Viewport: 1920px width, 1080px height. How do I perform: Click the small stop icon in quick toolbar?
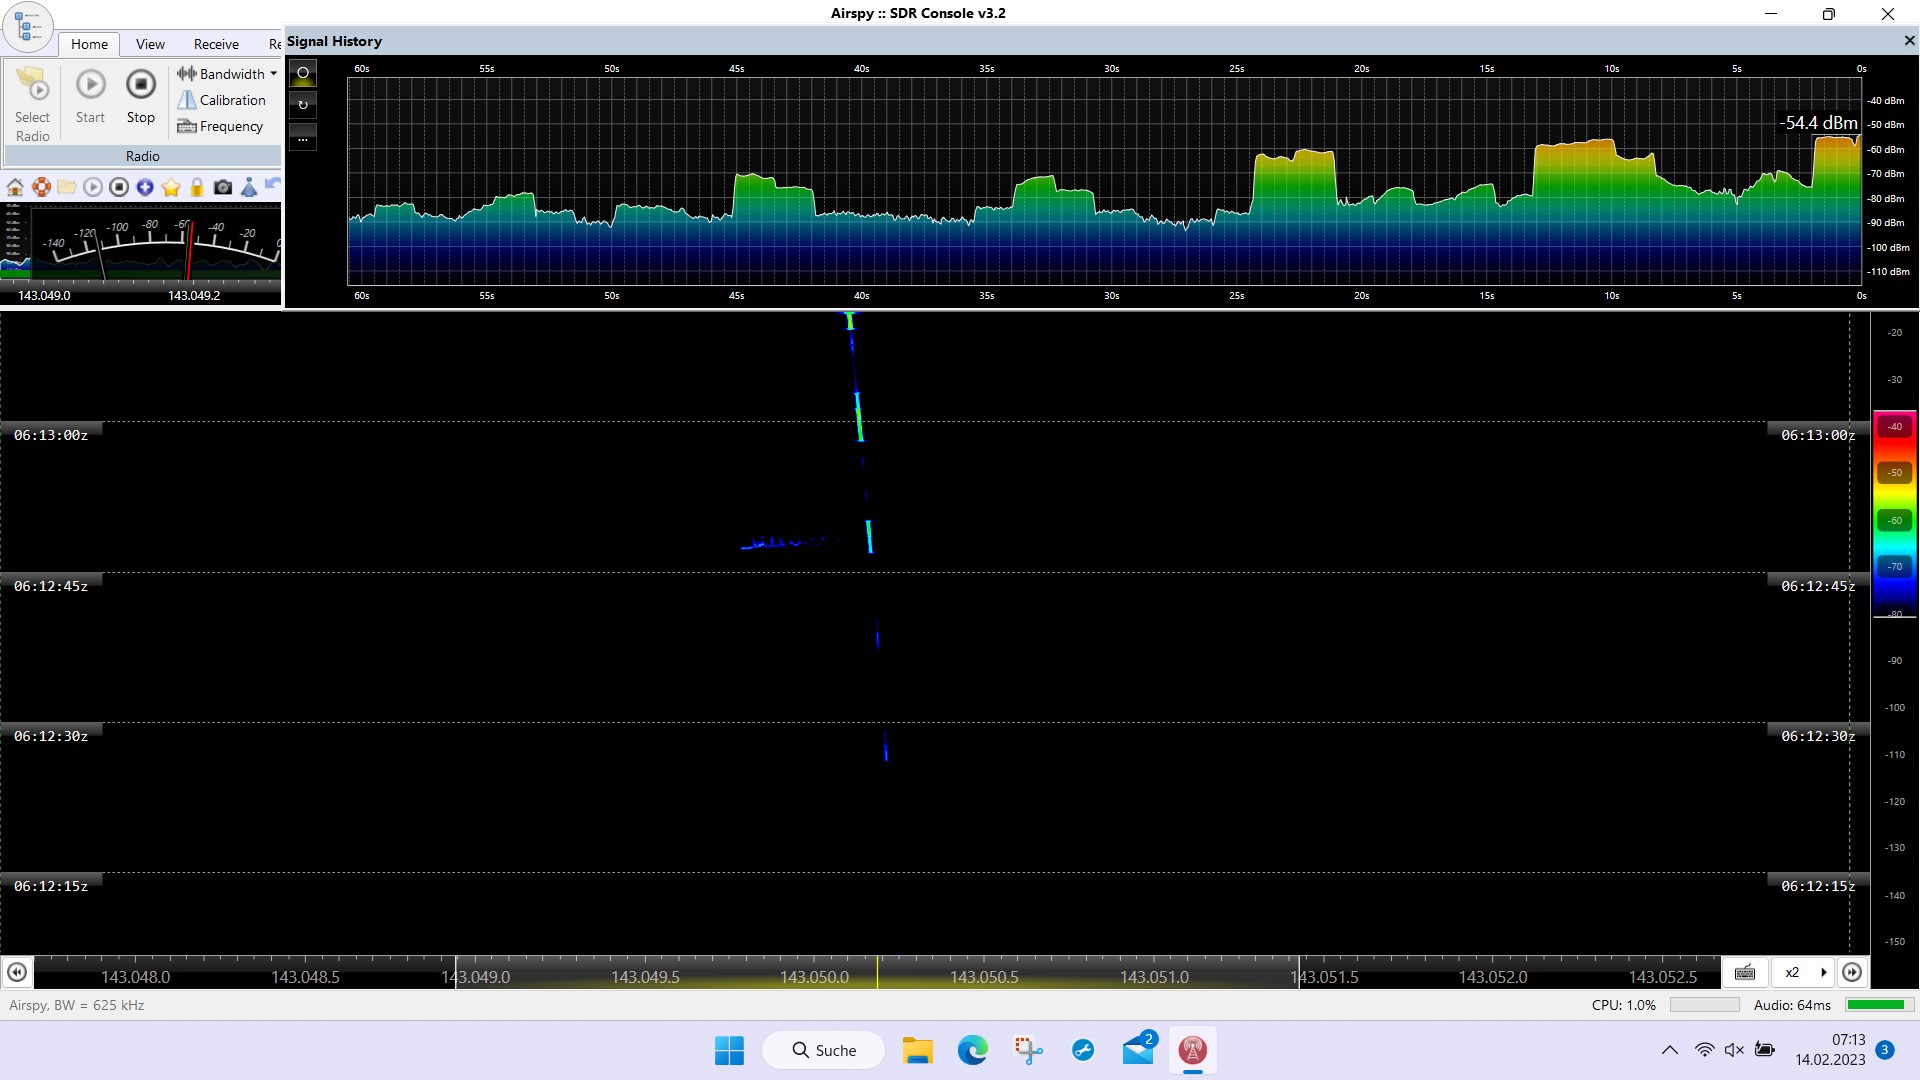pyautogui.click(x=119, y=187)
